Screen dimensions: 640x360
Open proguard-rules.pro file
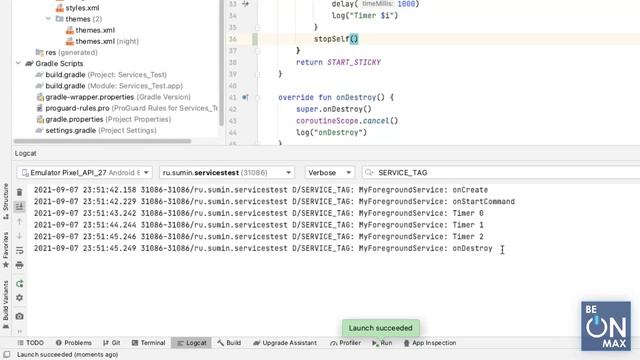(127, 108)
